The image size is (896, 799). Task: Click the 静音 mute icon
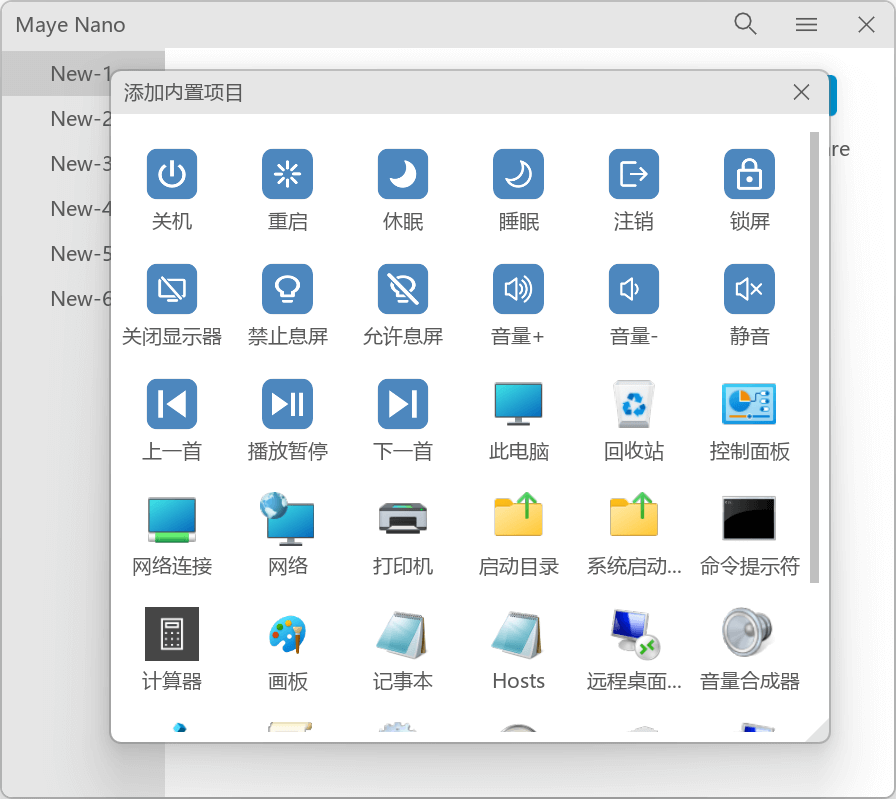749,290
